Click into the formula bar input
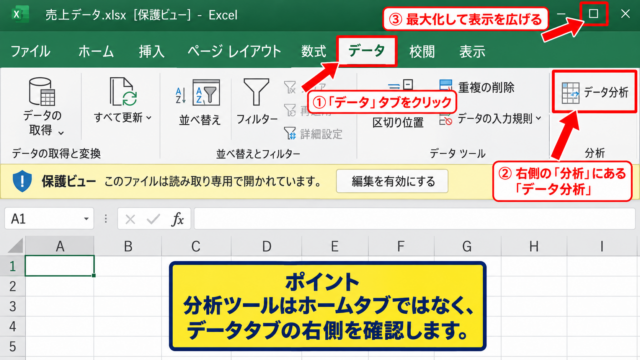Viewport: 640px width, 360px height. pyautogui.click(x=414, y=219)
